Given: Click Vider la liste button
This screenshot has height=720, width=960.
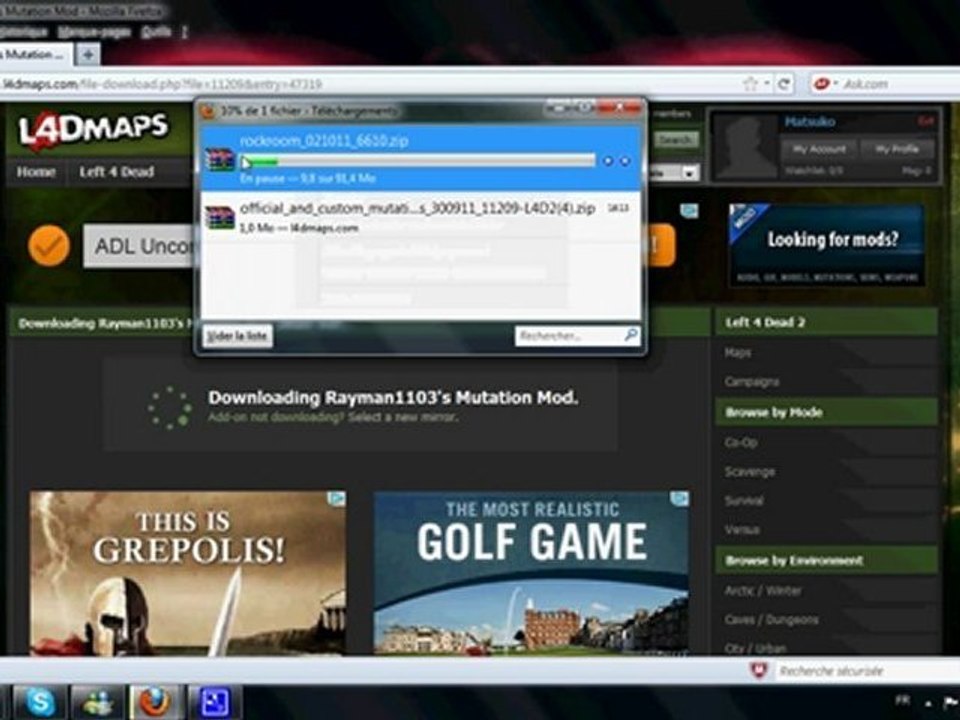Looking at the screenshot, I should pos(238,336).
